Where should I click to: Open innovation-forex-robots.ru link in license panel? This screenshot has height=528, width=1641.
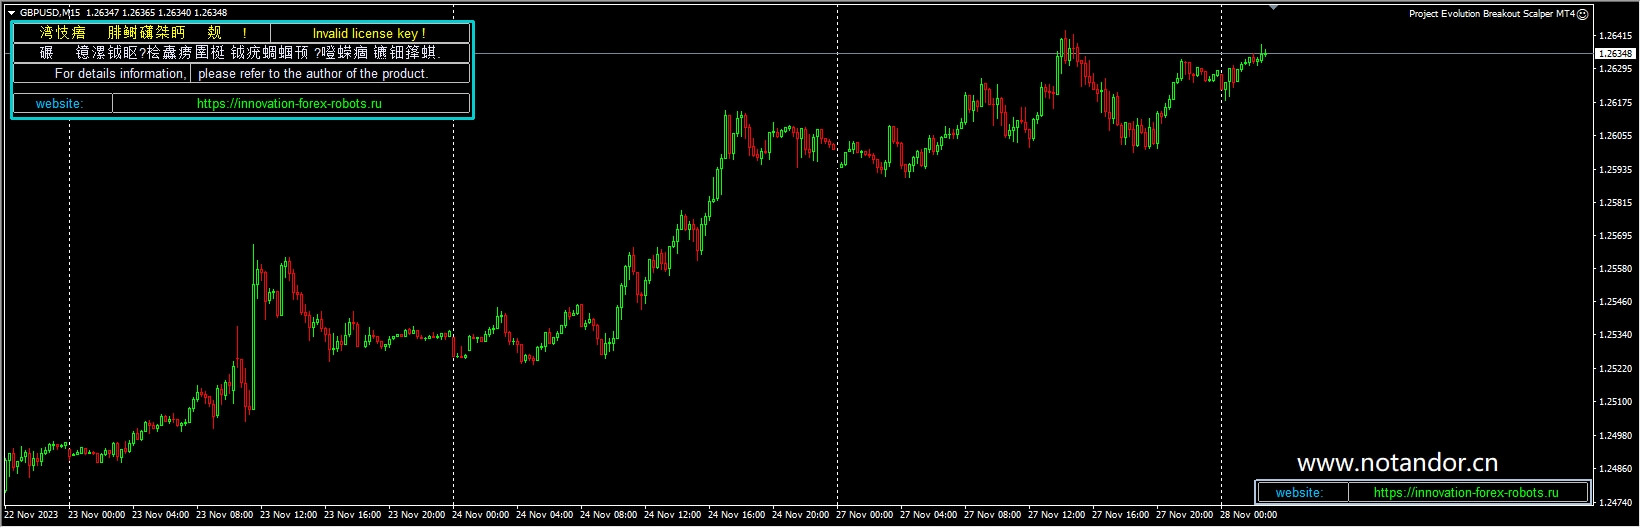[289, 103]
